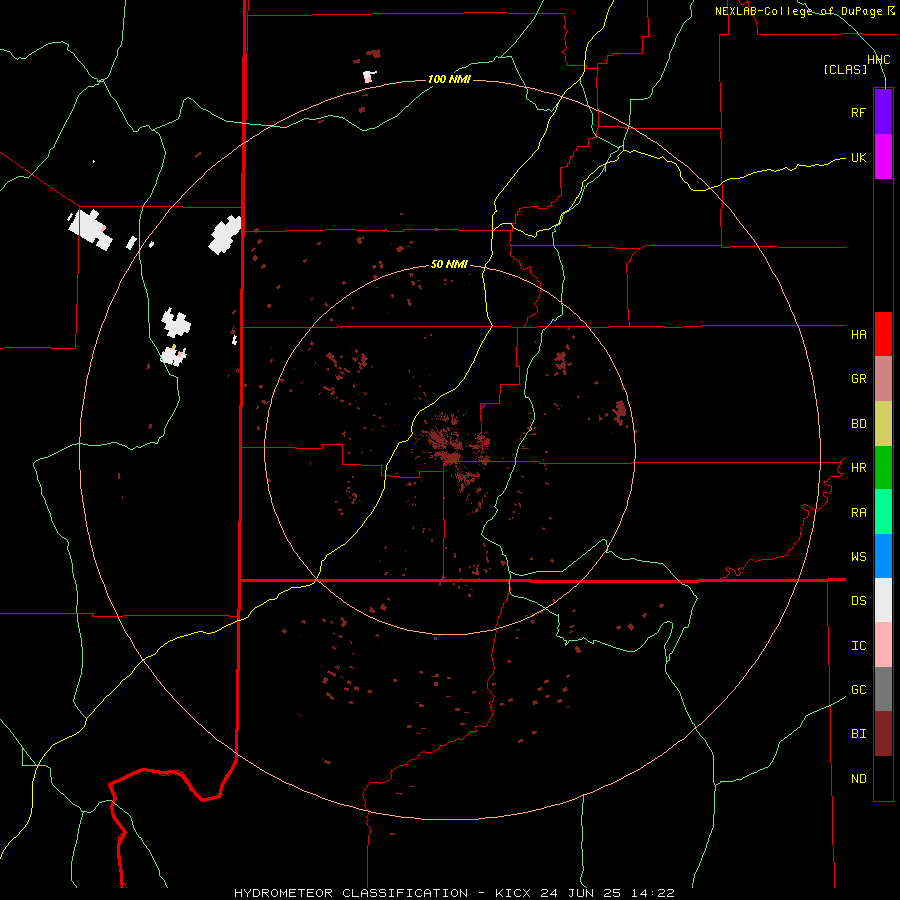Select the pink IC legend swatch
Screen dimensions: 900x900
pos(883,645)
